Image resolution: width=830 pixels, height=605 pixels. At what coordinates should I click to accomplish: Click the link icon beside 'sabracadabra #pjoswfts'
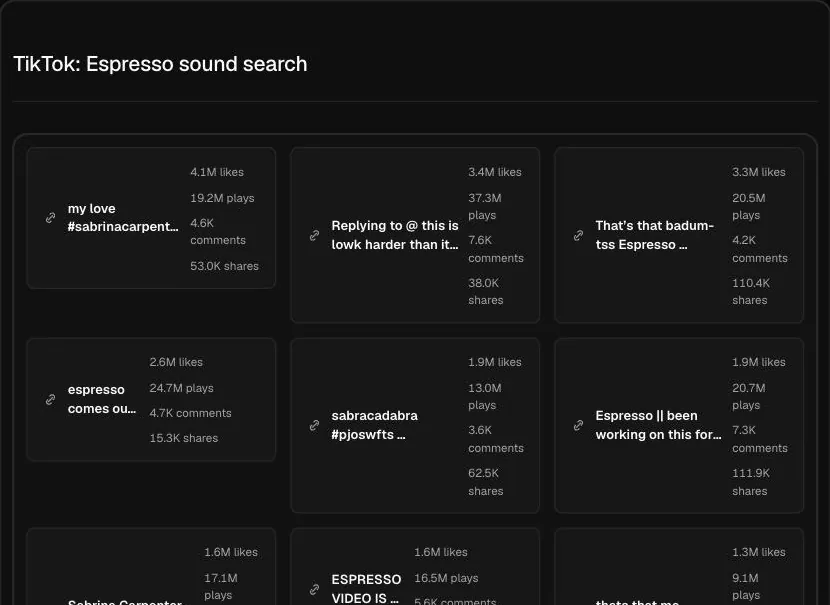click(x=314, y=425)
